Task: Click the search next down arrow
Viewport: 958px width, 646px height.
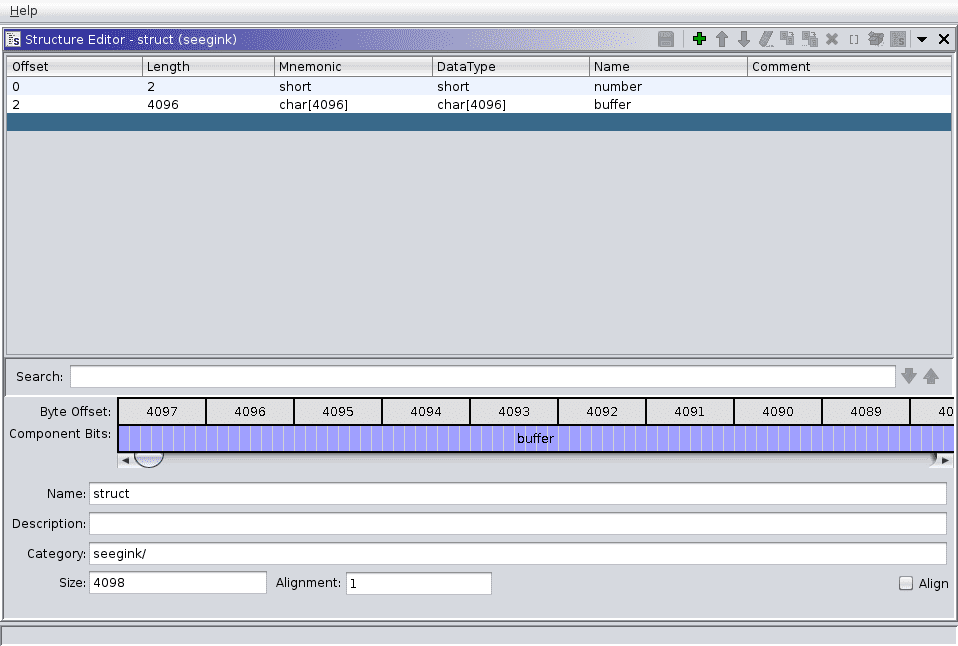Action: pos(908,376)
